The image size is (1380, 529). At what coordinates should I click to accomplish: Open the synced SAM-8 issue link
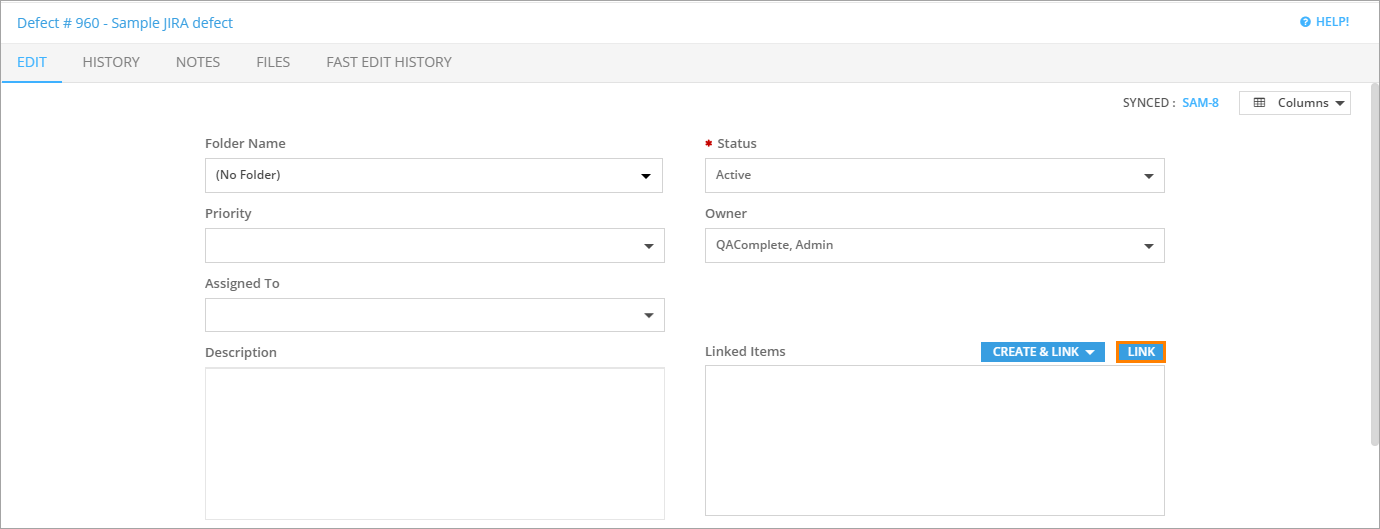1200,103
